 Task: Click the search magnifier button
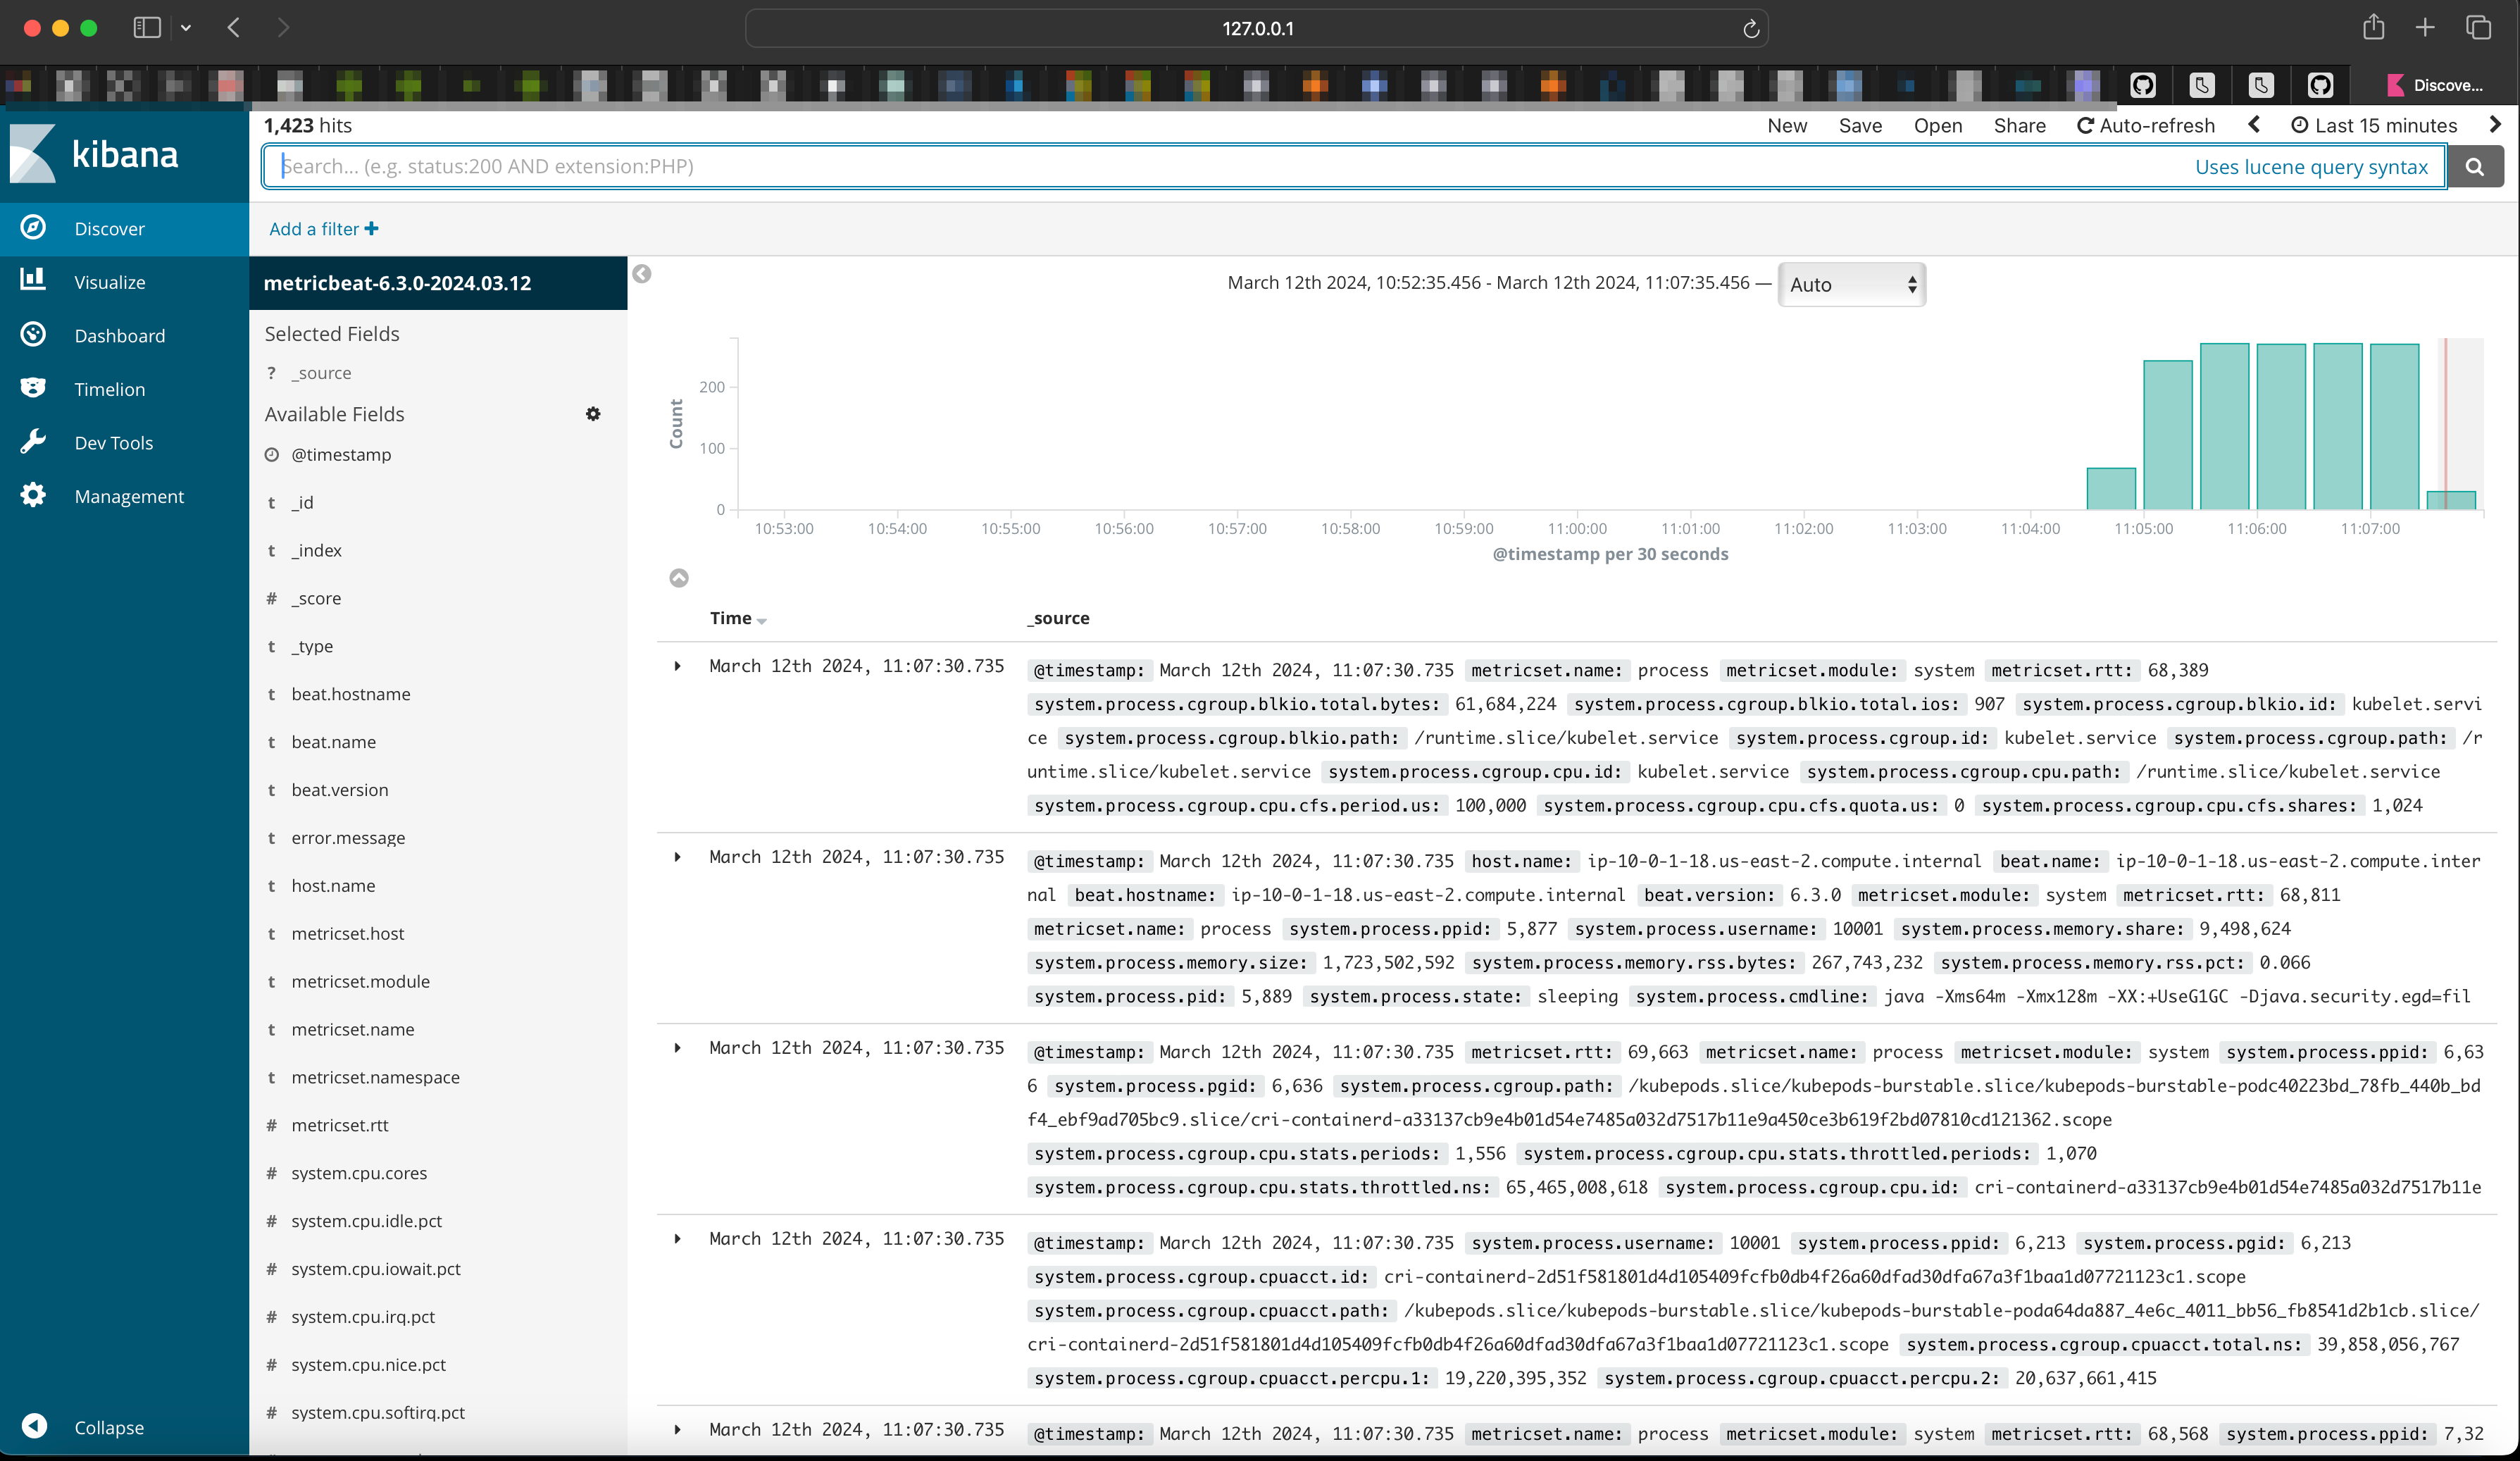(2474, 166)
